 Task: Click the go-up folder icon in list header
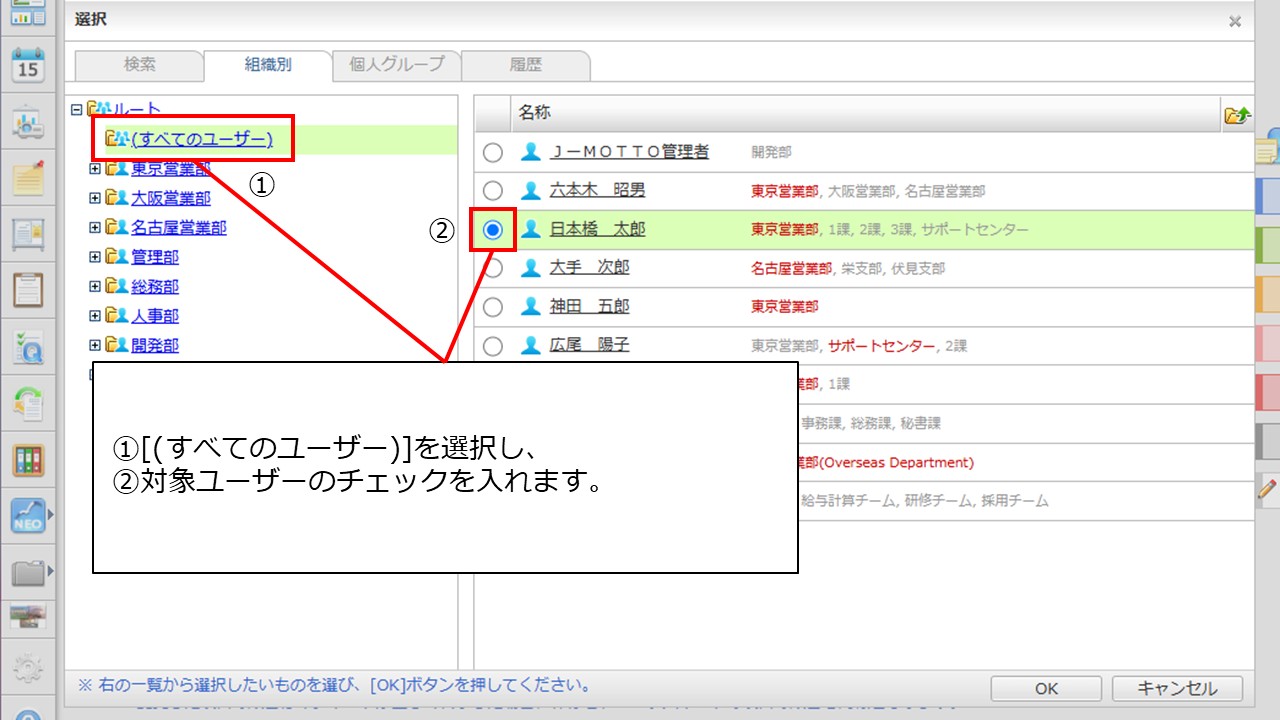[x=1236, y=115]
